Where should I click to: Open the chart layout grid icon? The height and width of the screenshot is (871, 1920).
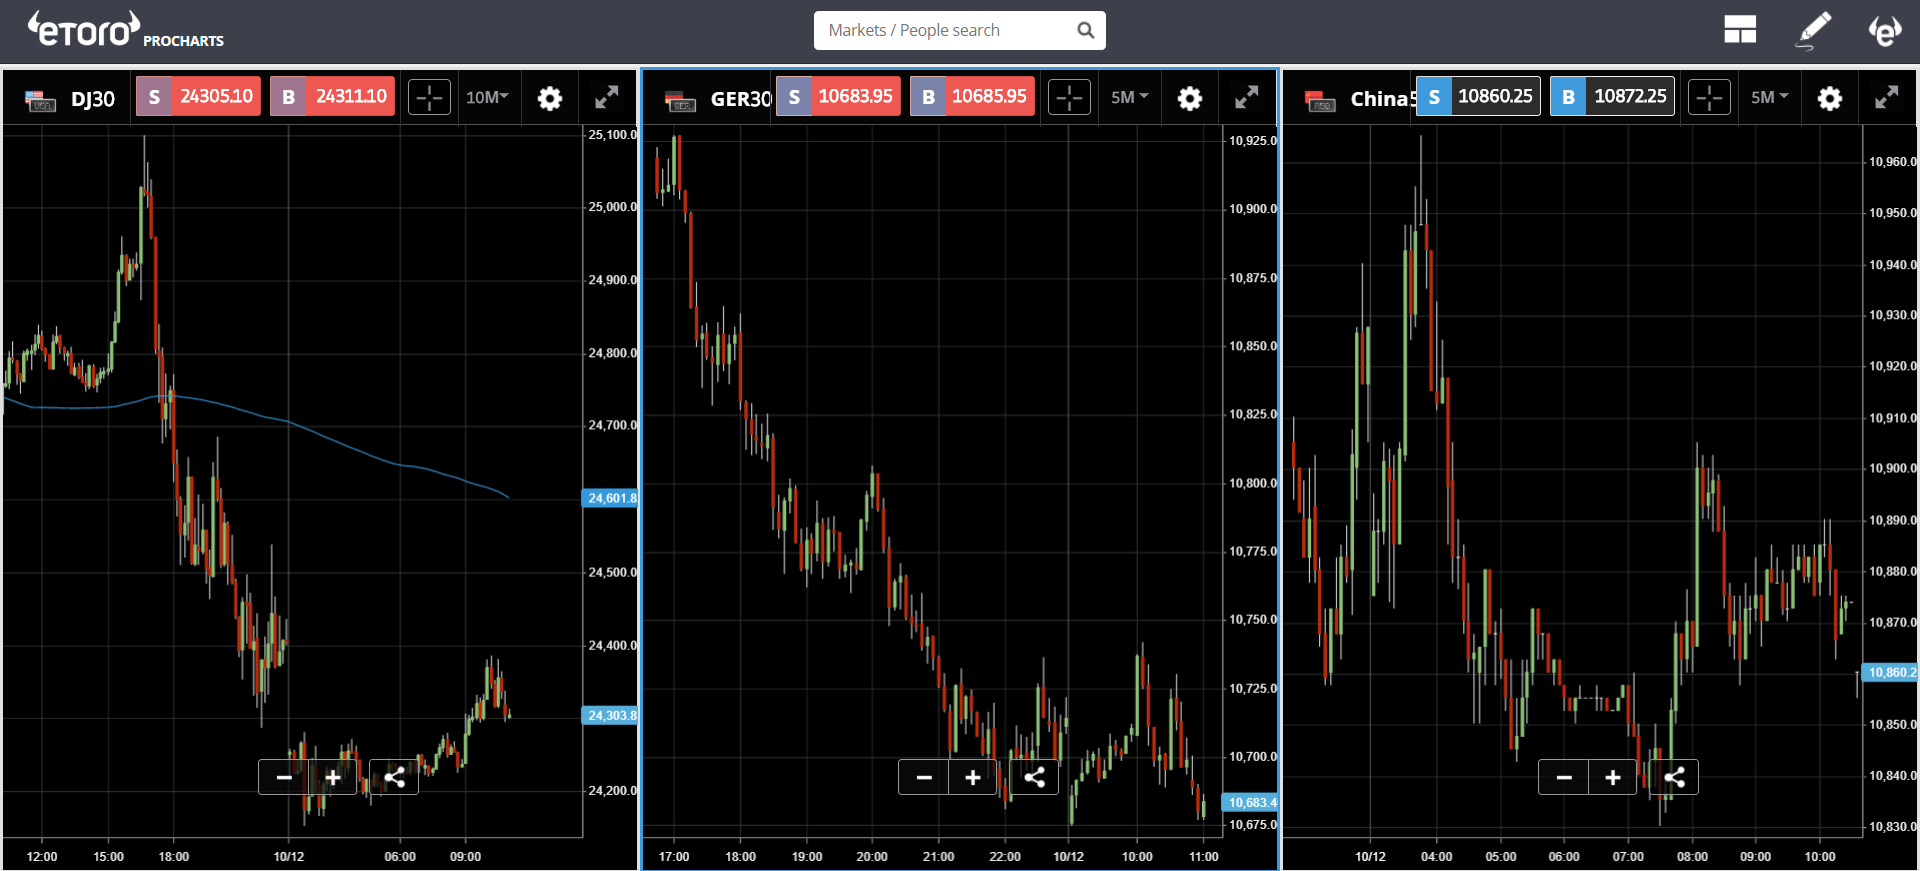coord(1740,30)
